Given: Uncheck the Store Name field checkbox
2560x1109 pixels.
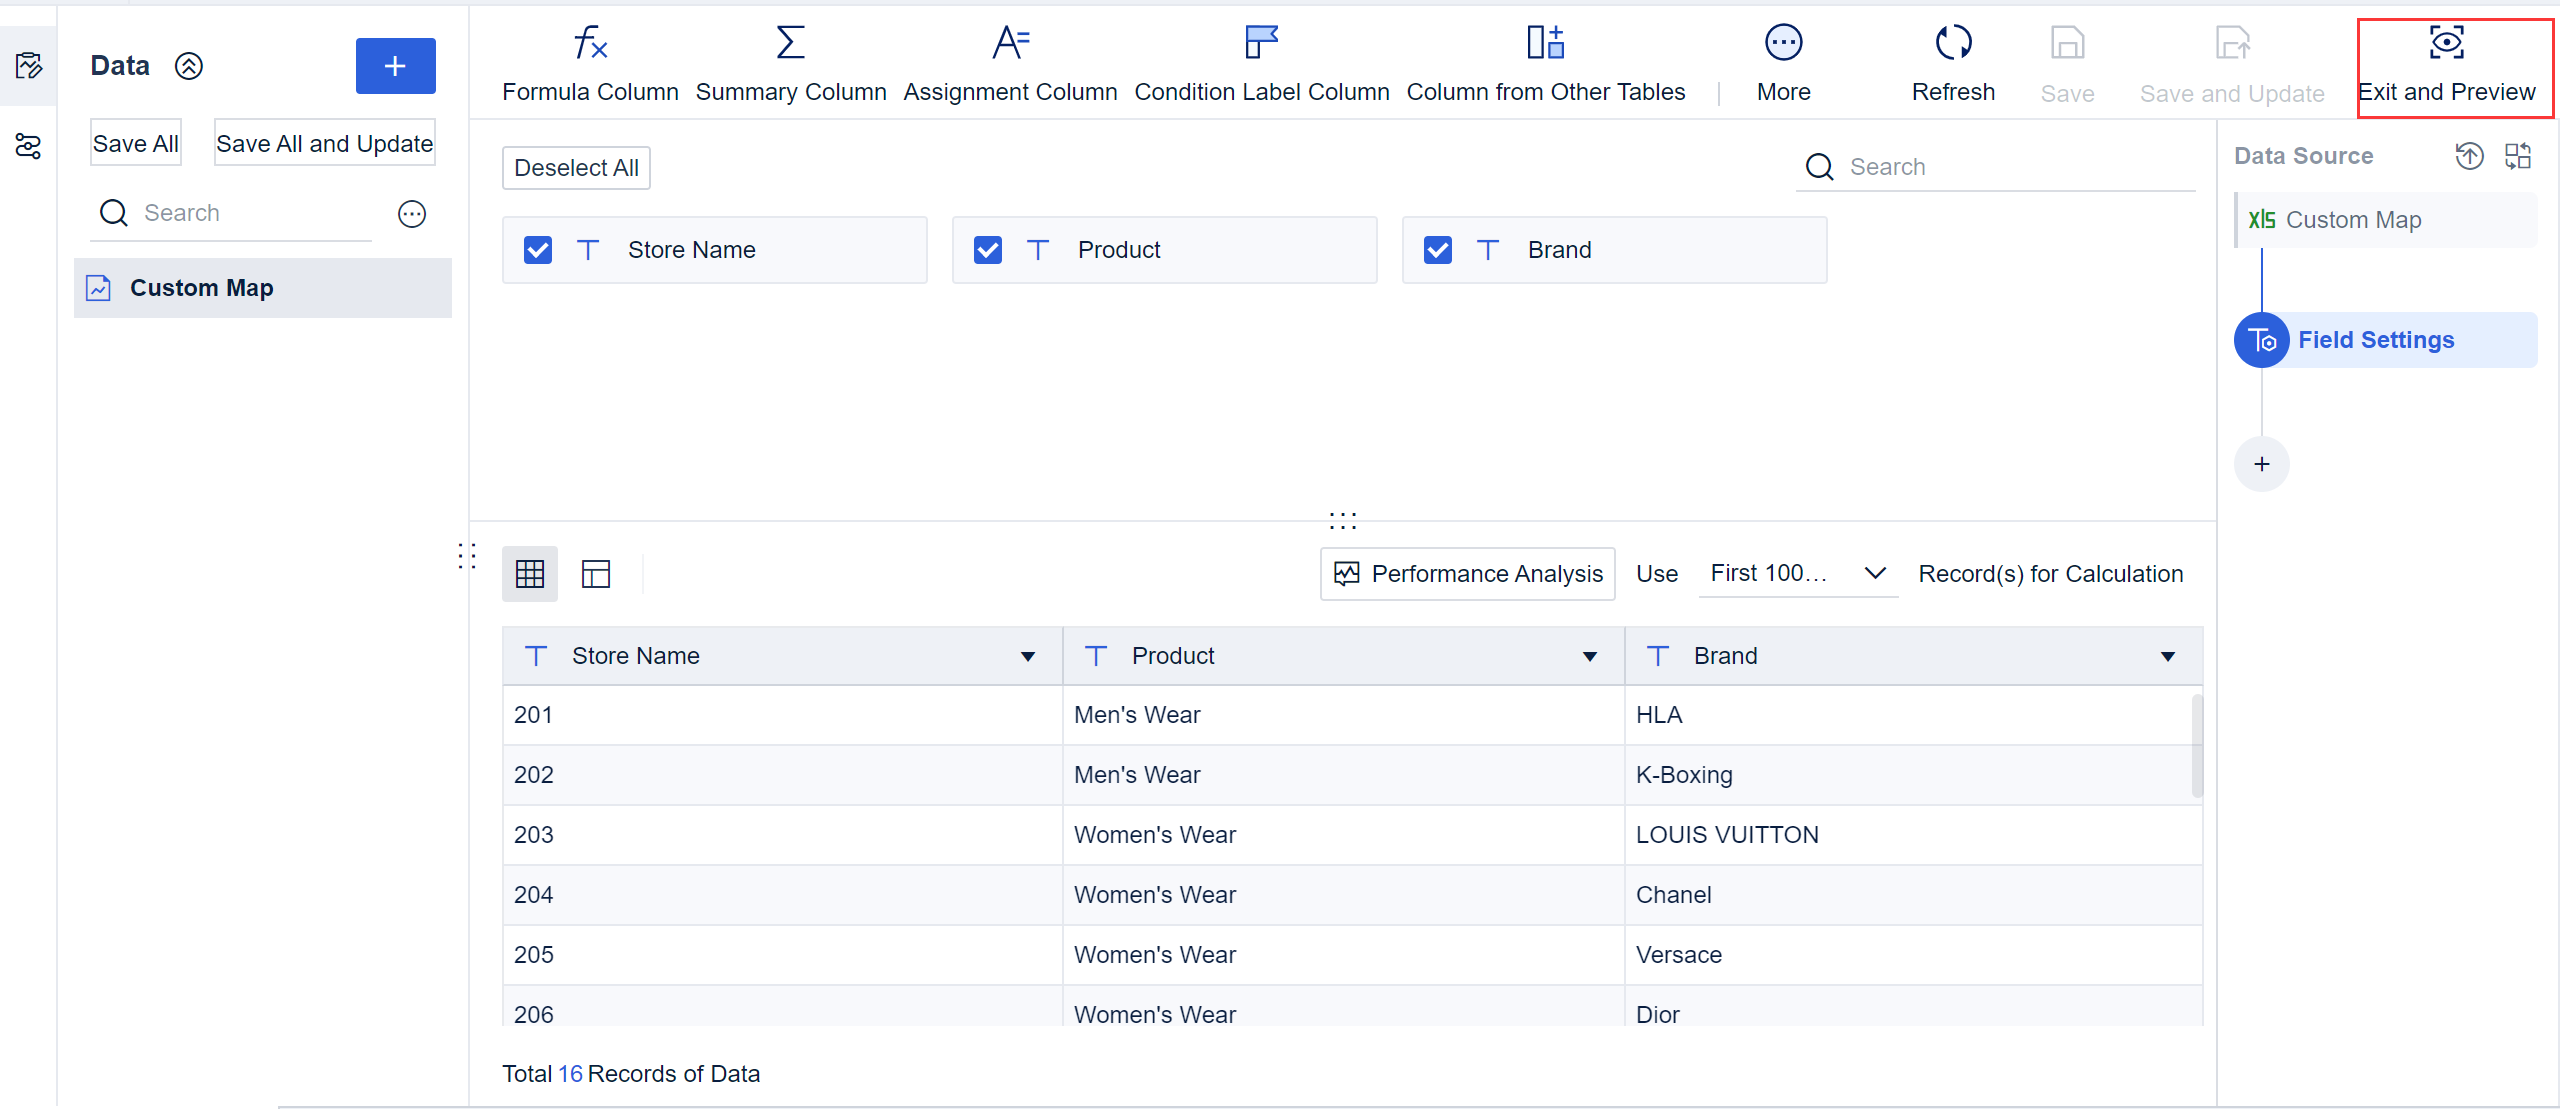Looking at the screenshot, I should click(538, 250).
